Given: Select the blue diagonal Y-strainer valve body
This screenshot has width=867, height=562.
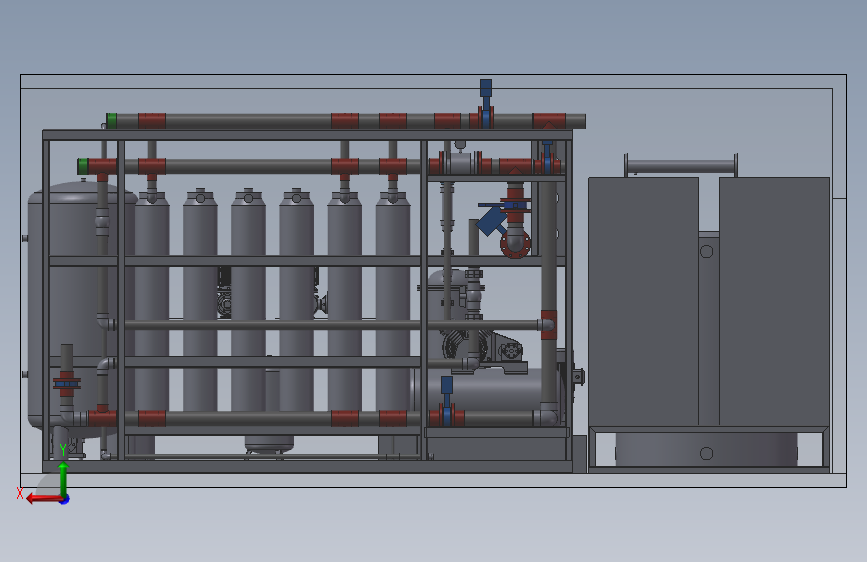Looking at the screenshot, I should pos(490,221).
